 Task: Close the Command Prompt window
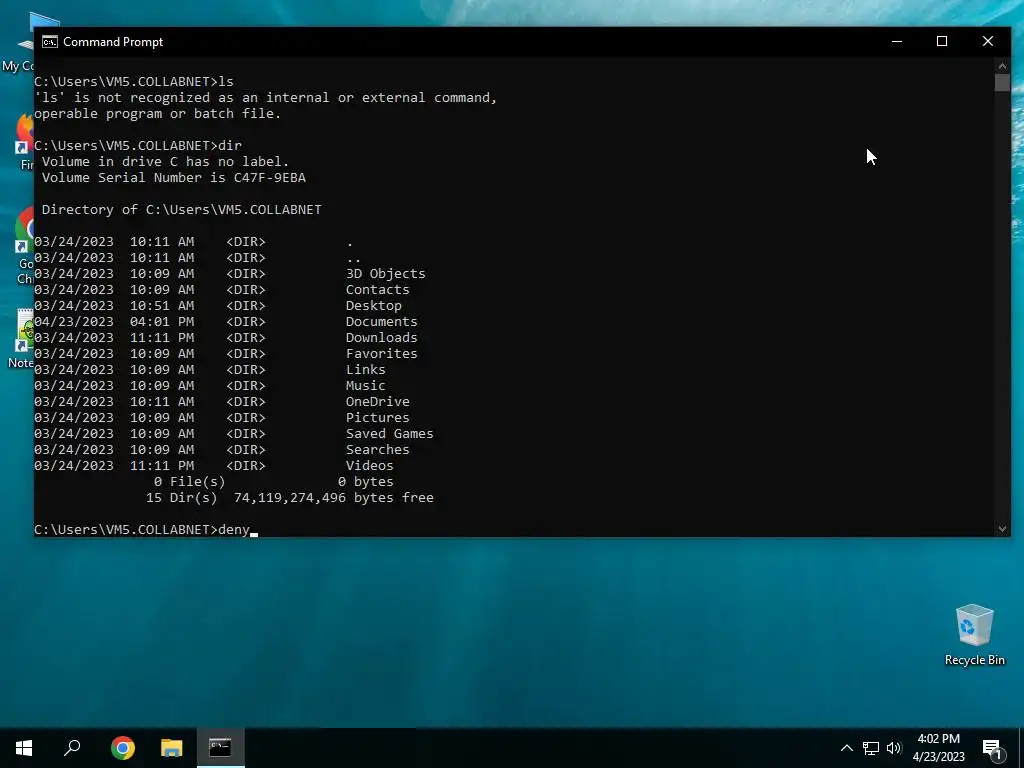(x=987, y=41)
